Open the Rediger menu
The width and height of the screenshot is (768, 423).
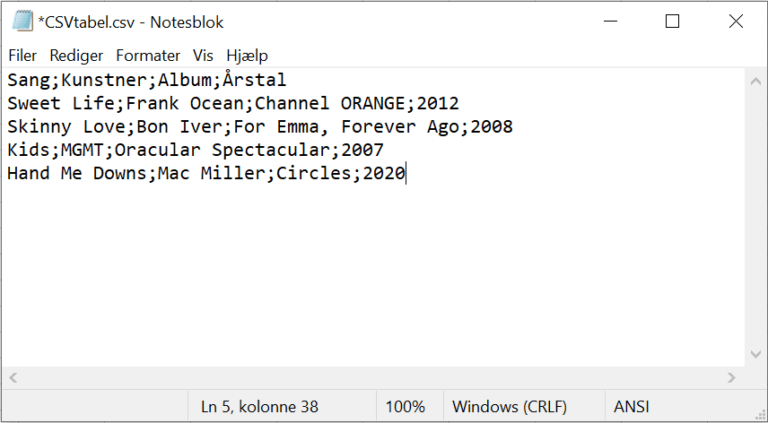tap(76, 55)
